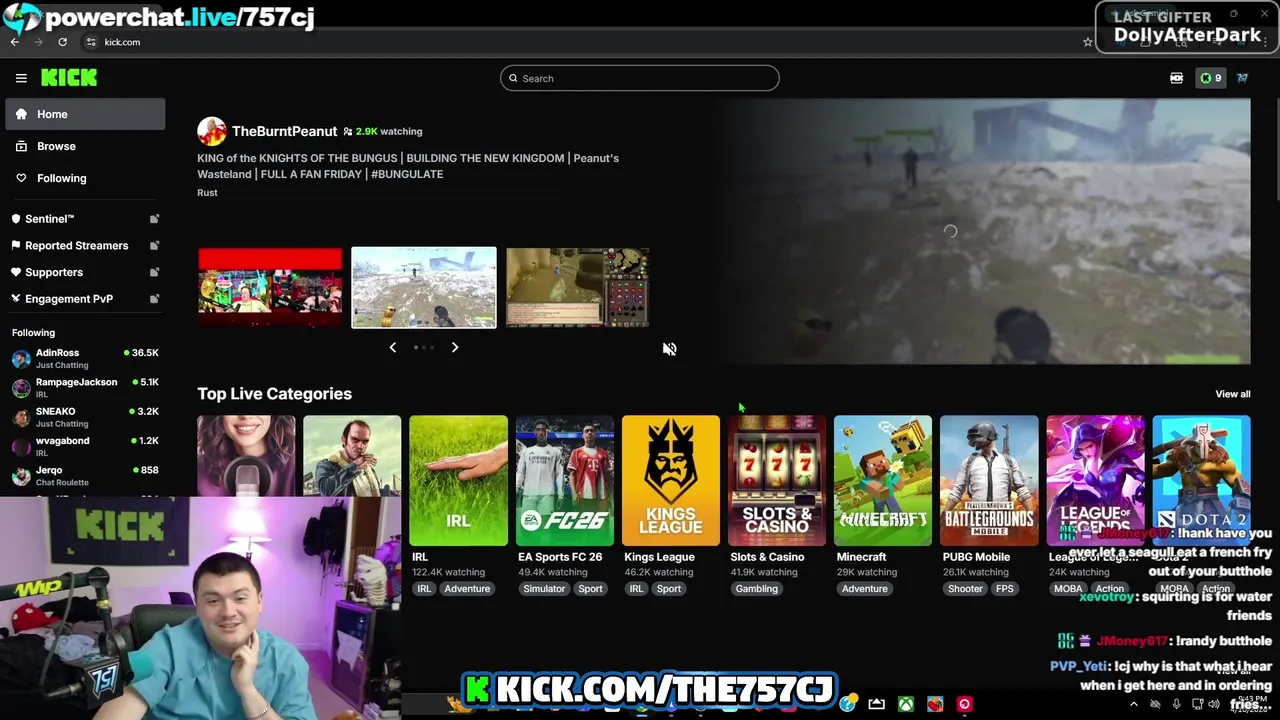The width and height of the screenshot is (1280, 720).
Task: Click the Adventure tag under IRL
Action: (x=467, y=589)
